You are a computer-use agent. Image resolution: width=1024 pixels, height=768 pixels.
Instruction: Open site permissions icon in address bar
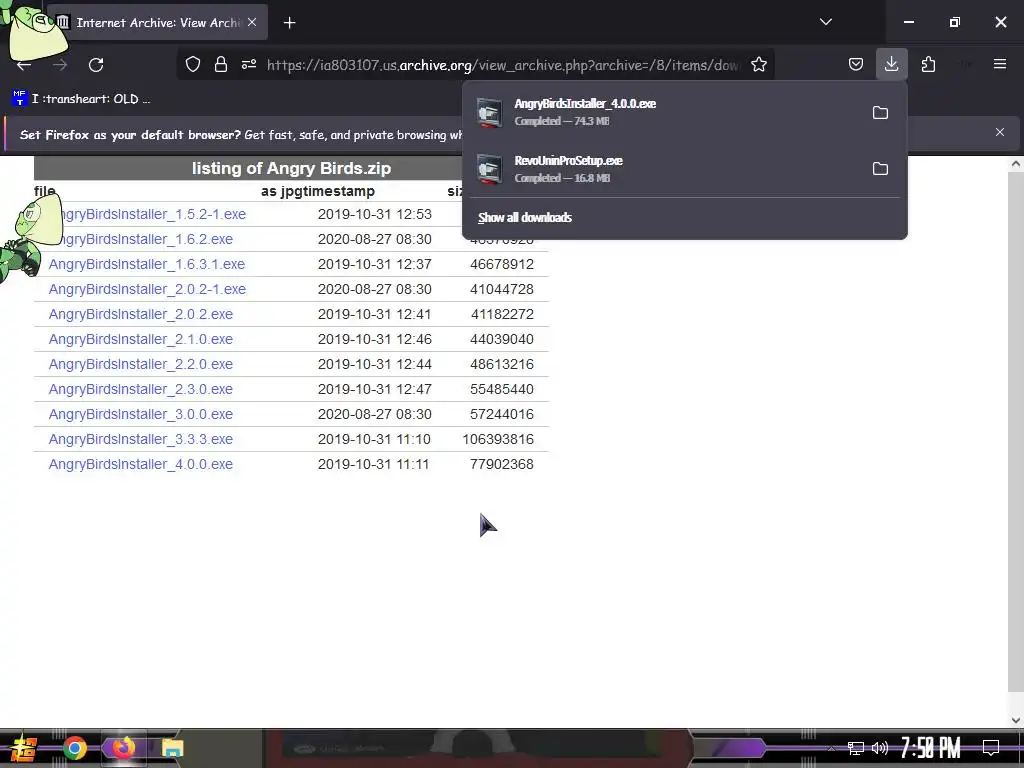[x=249, y=64]
